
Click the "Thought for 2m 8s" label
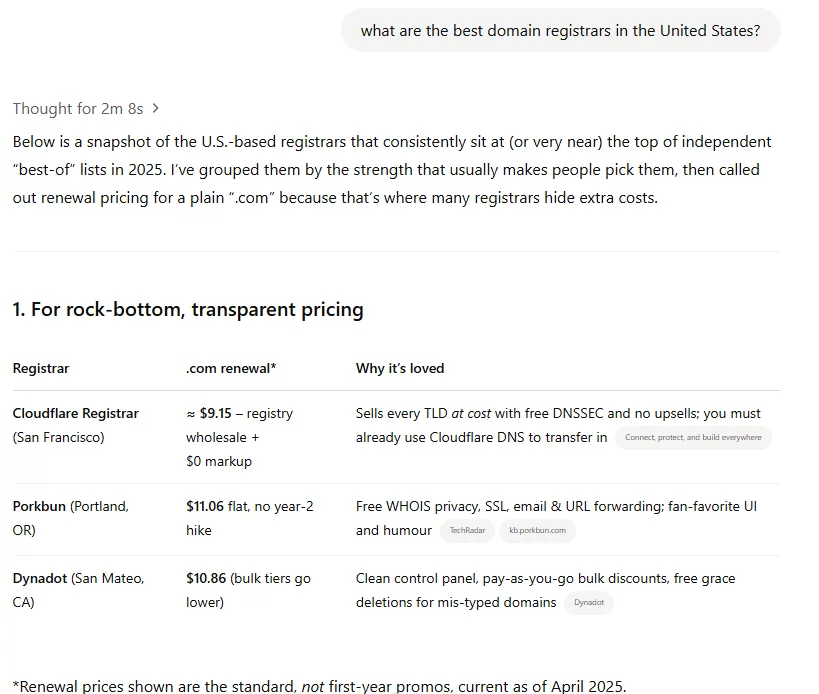coord(78,108)
